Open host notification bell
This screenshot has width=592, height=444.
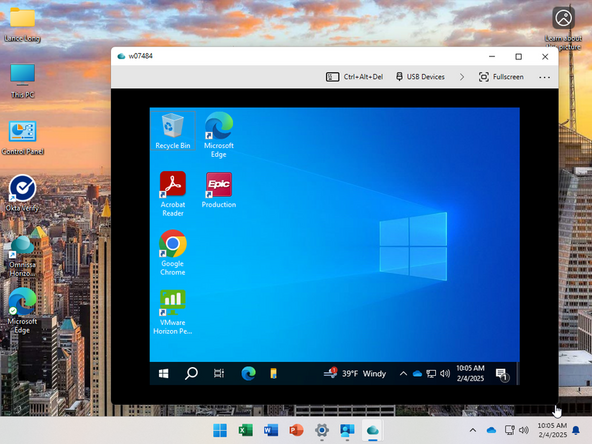pos(576,430)
